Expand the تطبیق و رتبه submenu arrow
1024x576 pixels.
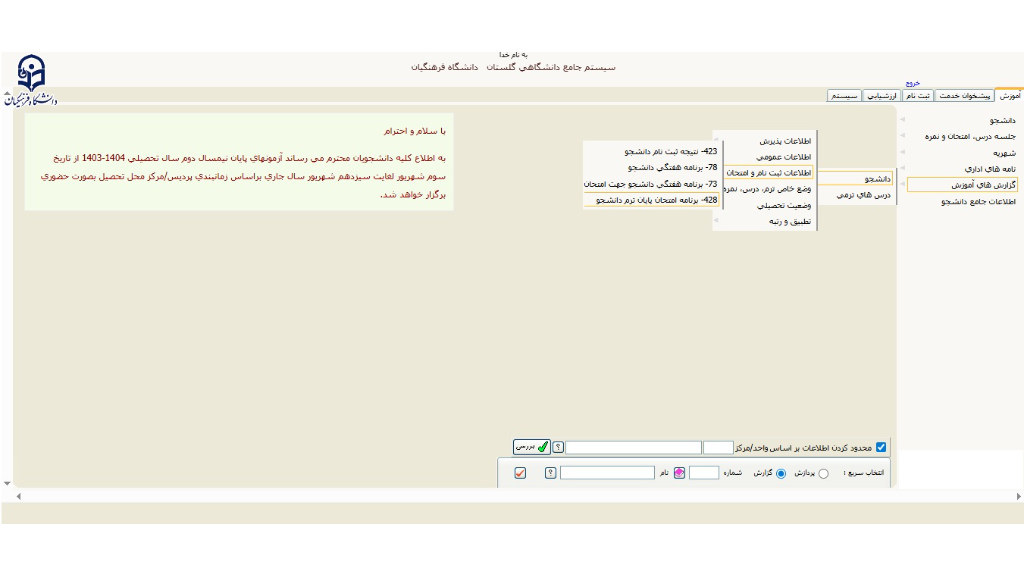pyautogui.click(x=717, y=220)
